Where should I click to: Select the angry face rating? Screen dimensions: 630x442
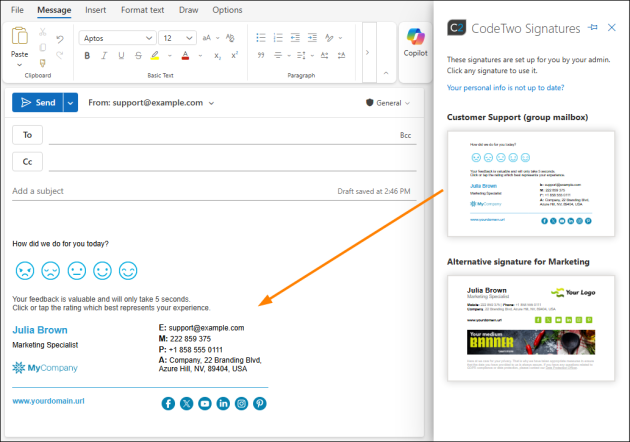[x=25, y=270]
